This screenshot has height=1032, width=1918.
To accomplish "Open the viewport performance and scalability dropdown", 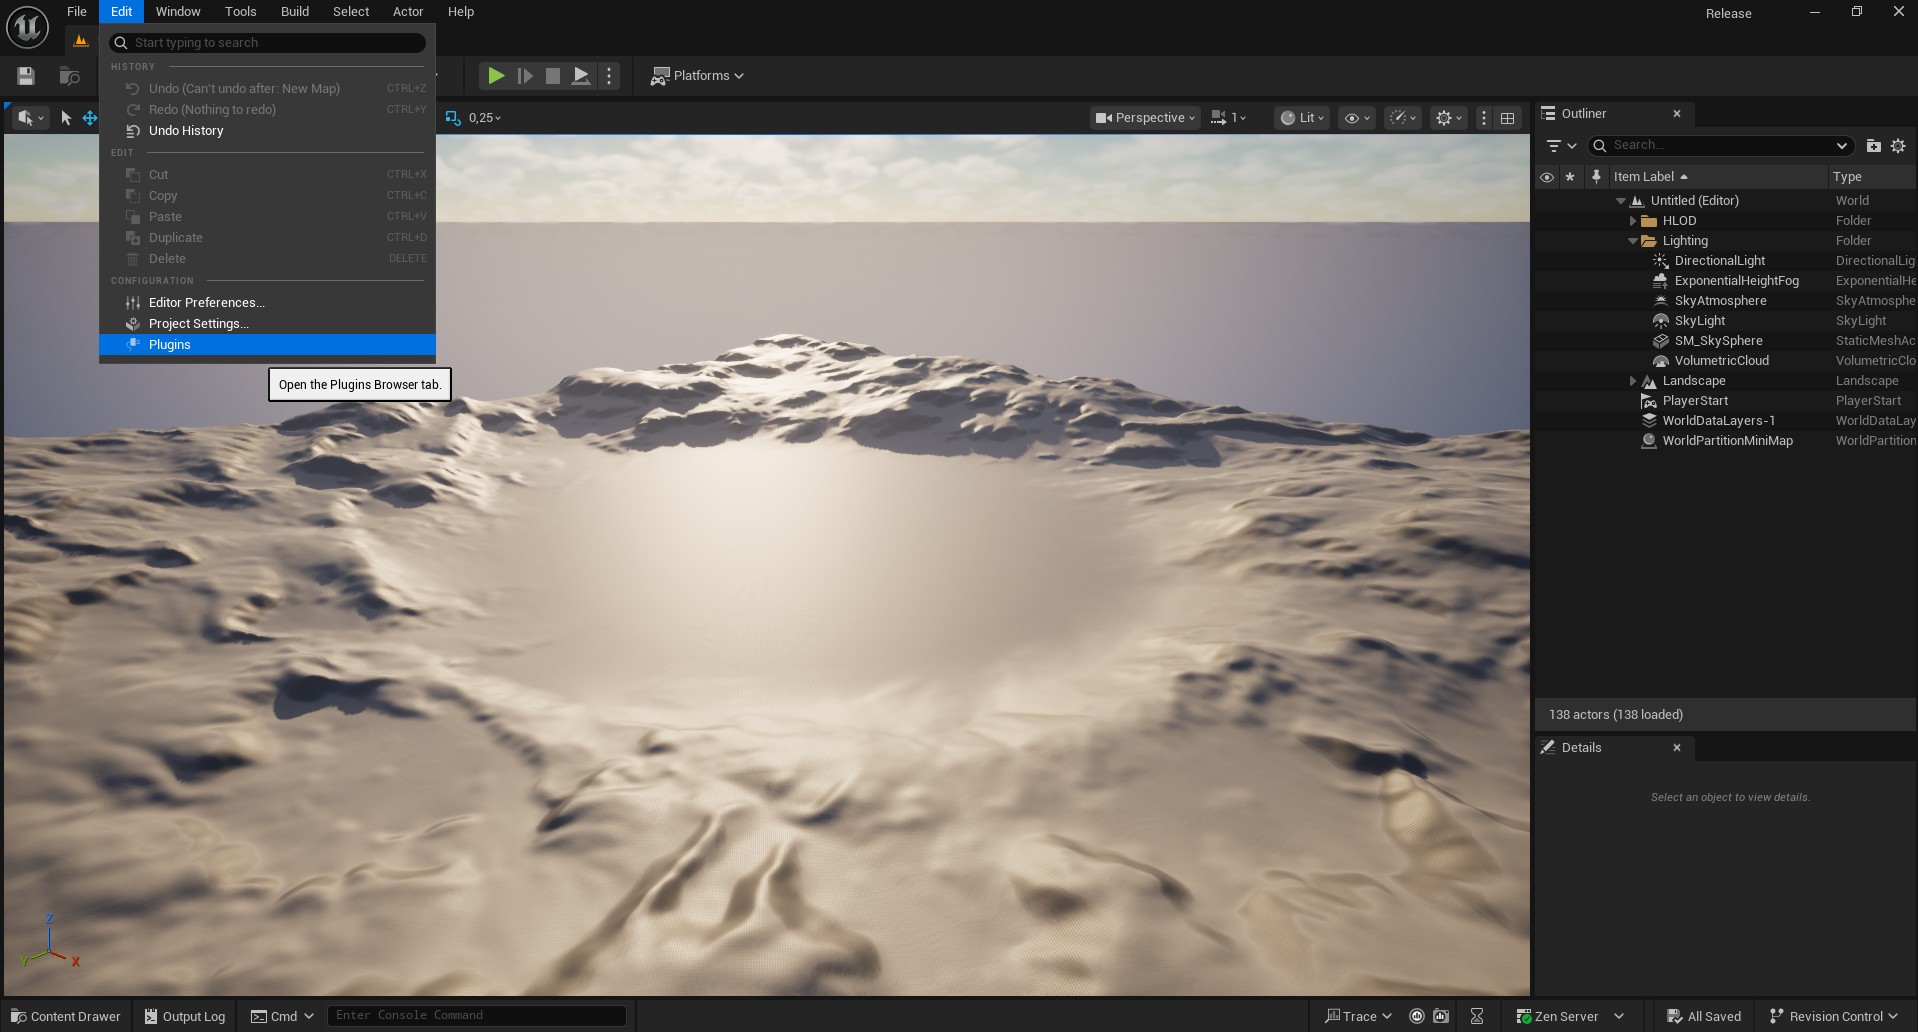I will point(1403,118).
